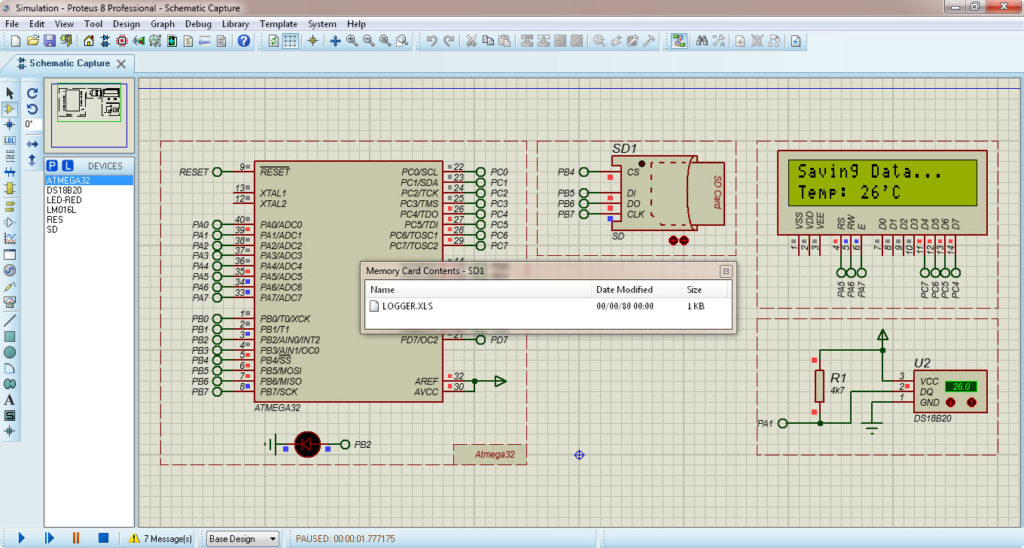This screenshot has height=548, width=1024.
Task: Cut selection with scissors icon
Action: pyautogui.click(x=471, y=40)
